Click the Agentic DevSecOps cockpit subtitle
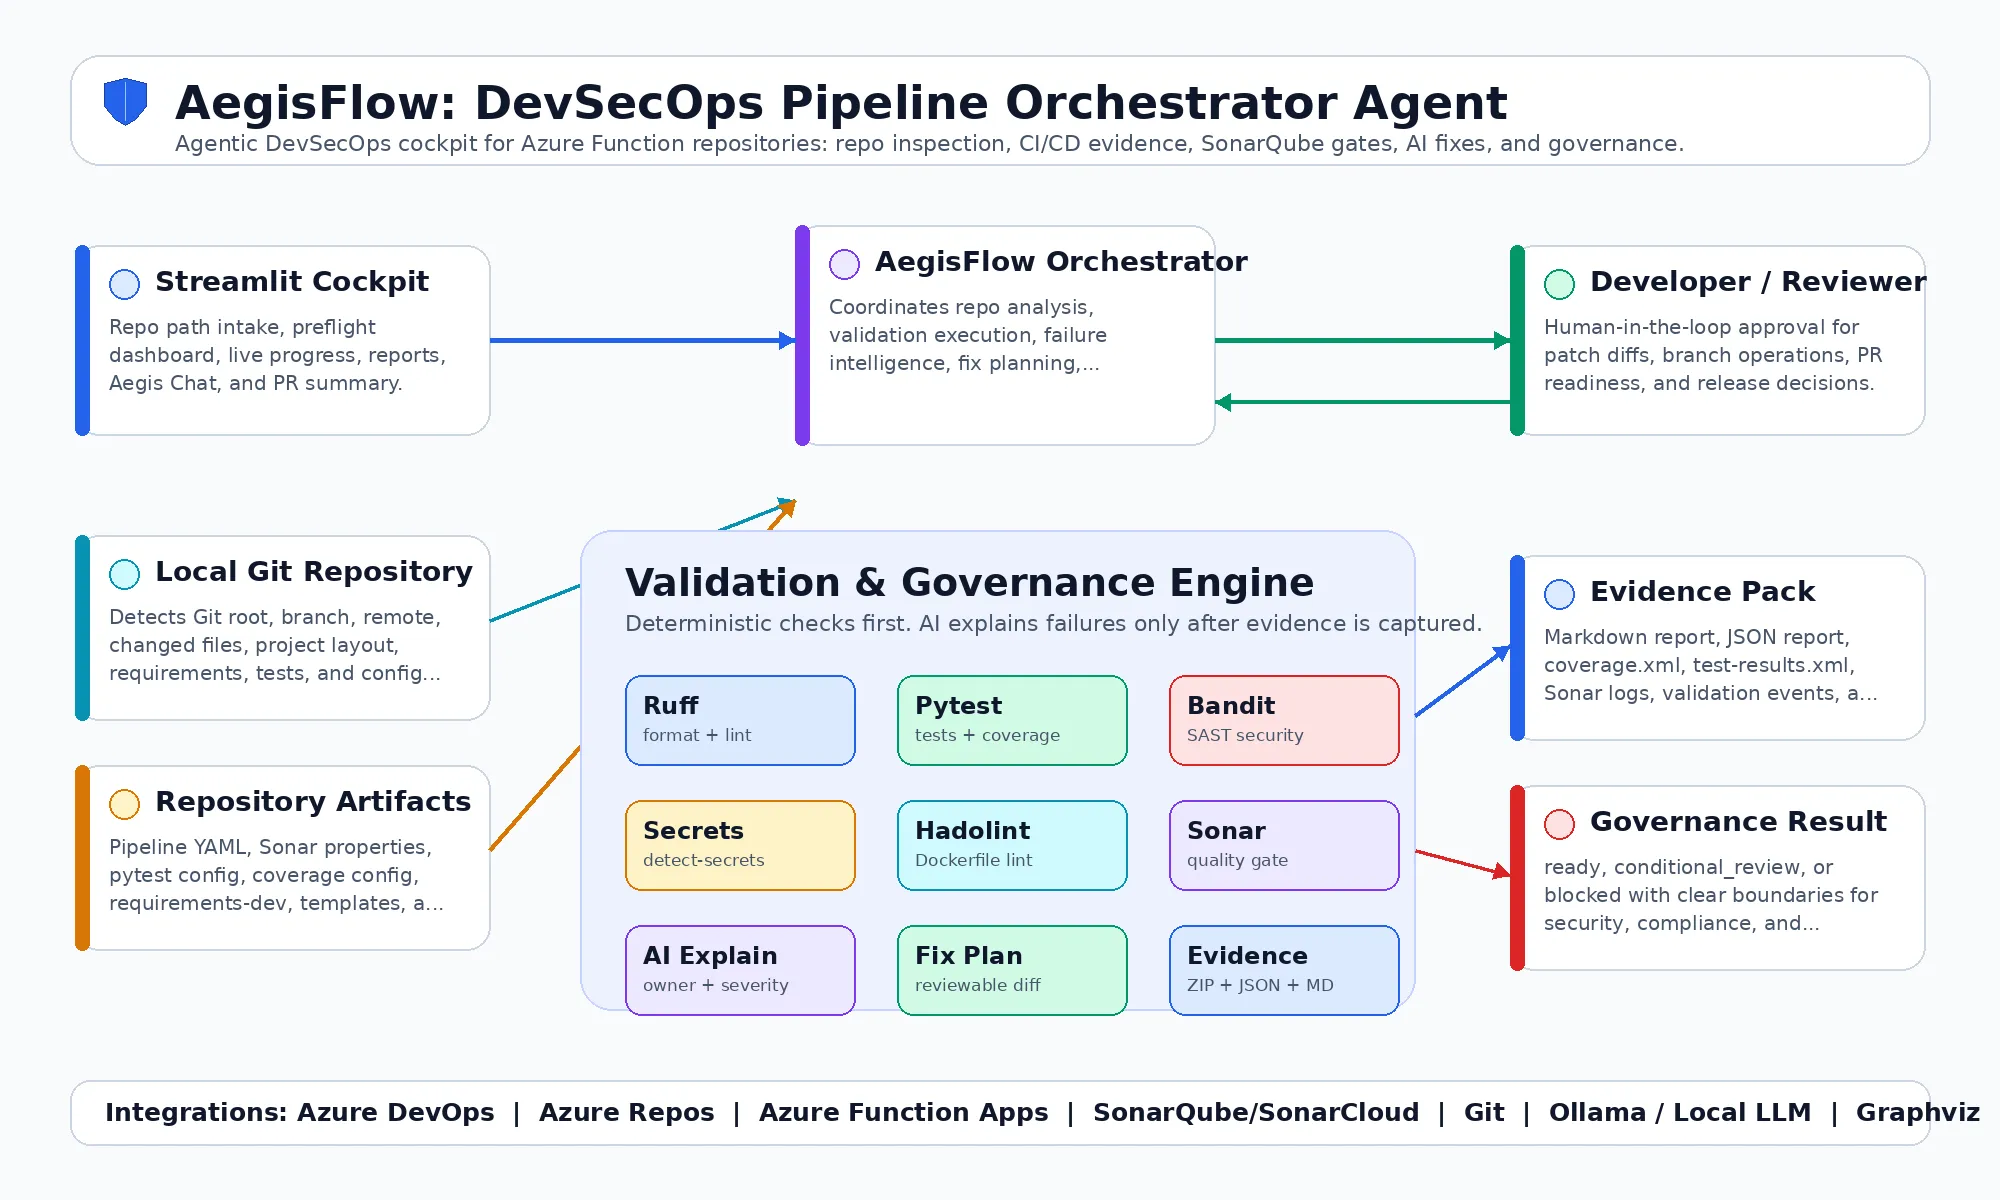 [x=929, y=144]
